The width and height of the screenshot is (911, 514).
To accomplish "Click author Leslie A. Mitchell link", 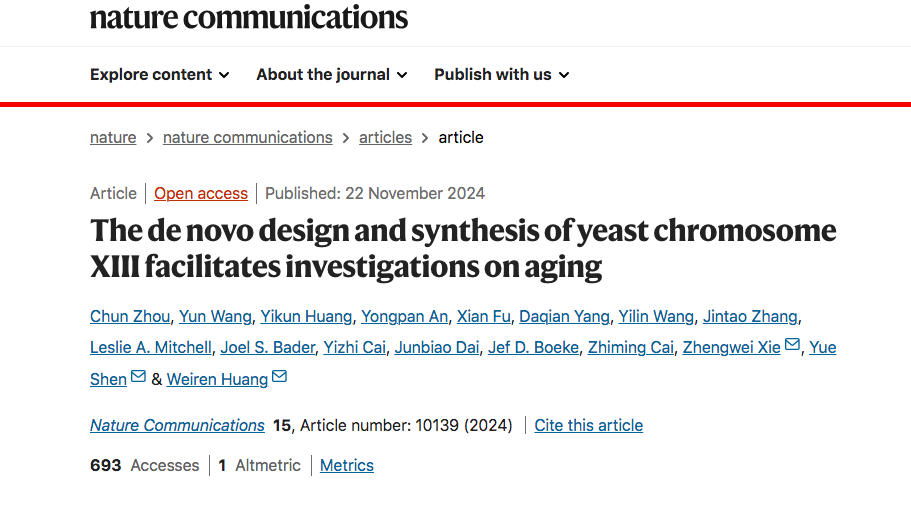I will 151,347.
